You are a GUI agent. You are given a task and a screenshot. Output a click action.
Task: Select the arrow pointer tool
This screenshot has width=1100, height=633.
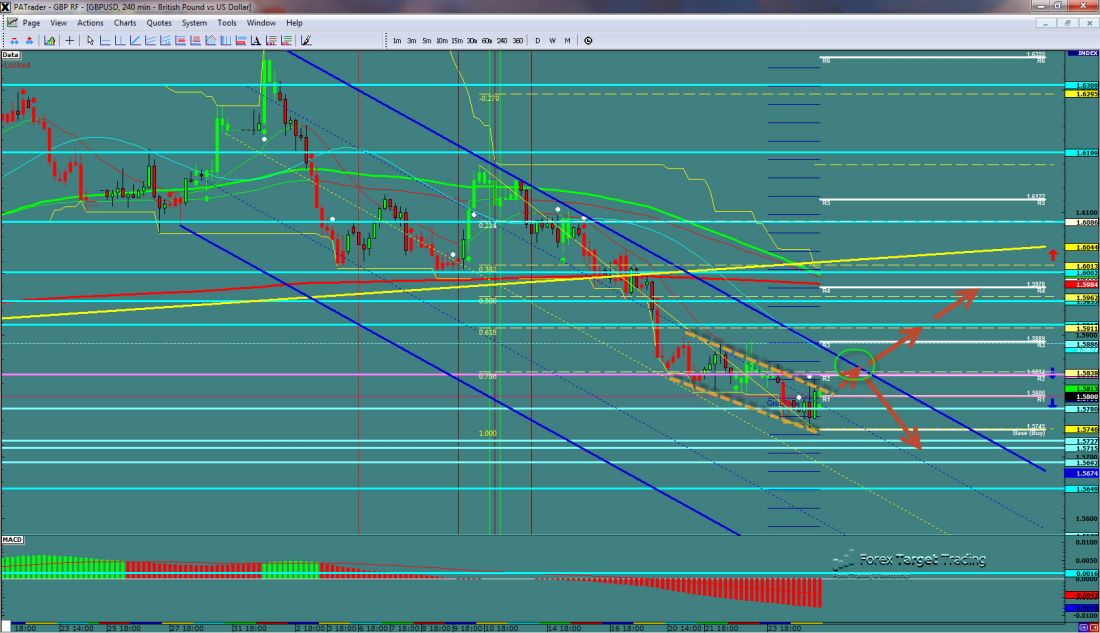point(91,41)
